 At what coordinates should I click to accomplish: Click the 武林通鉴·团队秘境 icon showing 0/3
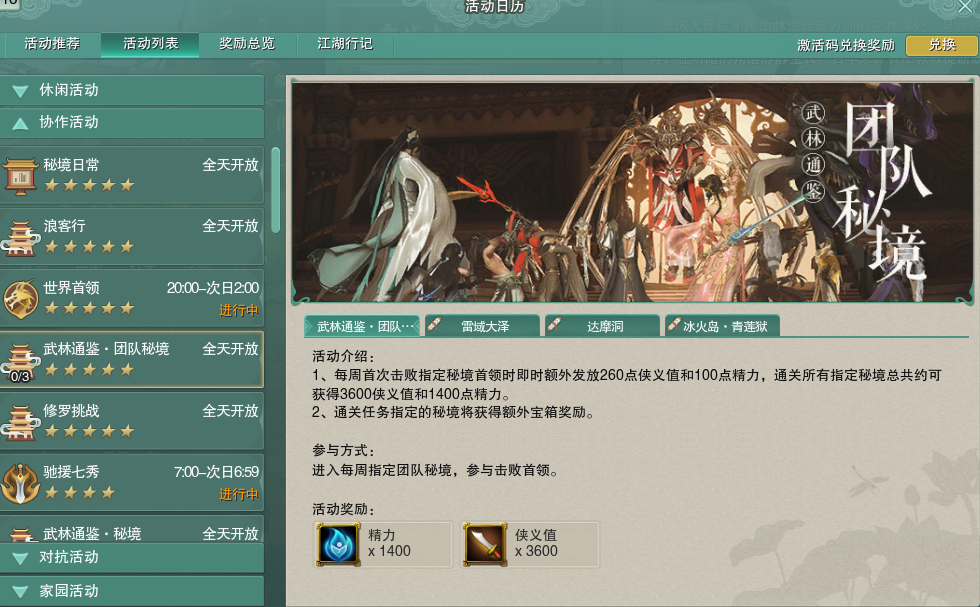click(20, 361)
